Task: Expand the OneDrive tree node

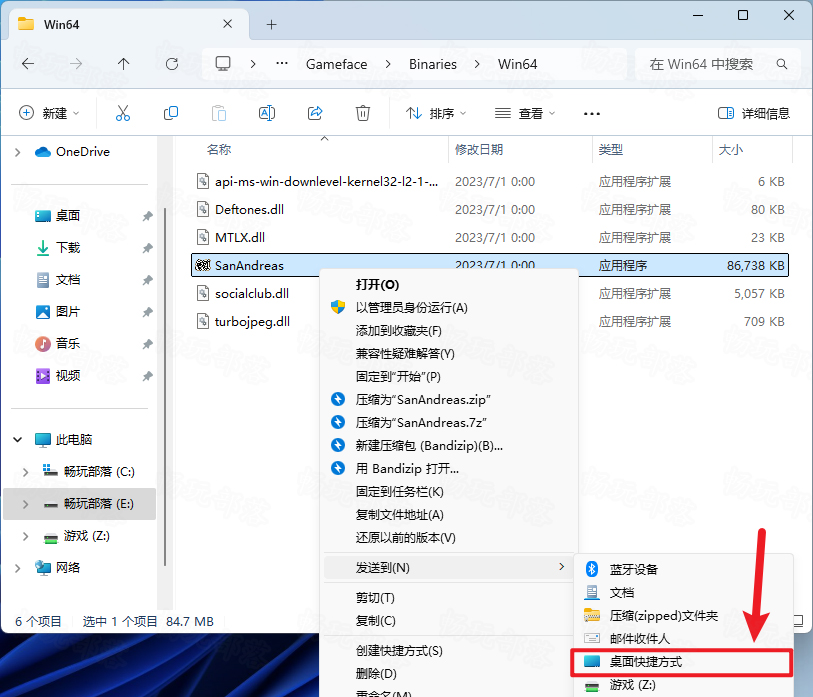Action: point(18,152)
